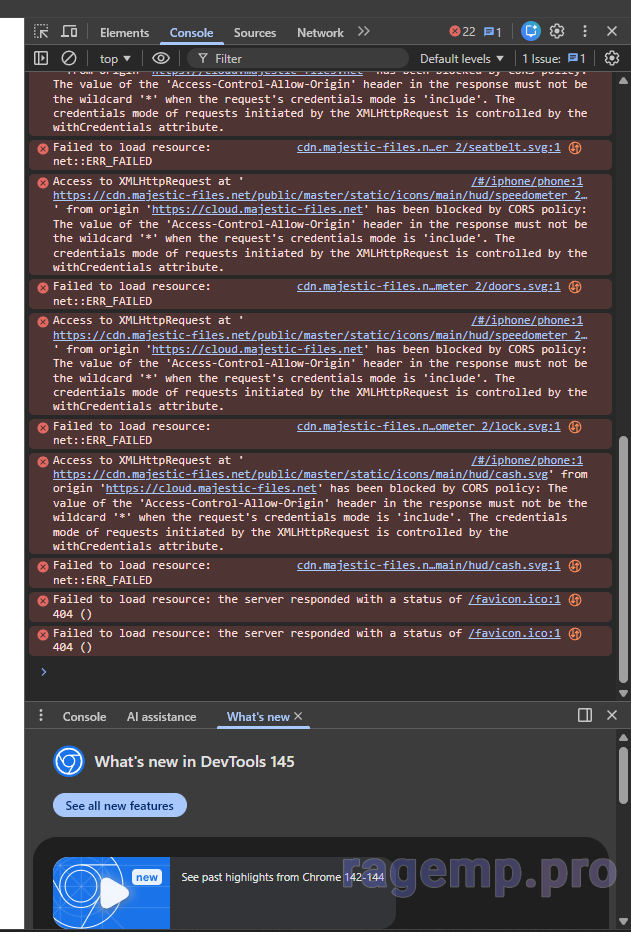
Task: Open the console settings gear icon
Action: [x=611, y=59]
